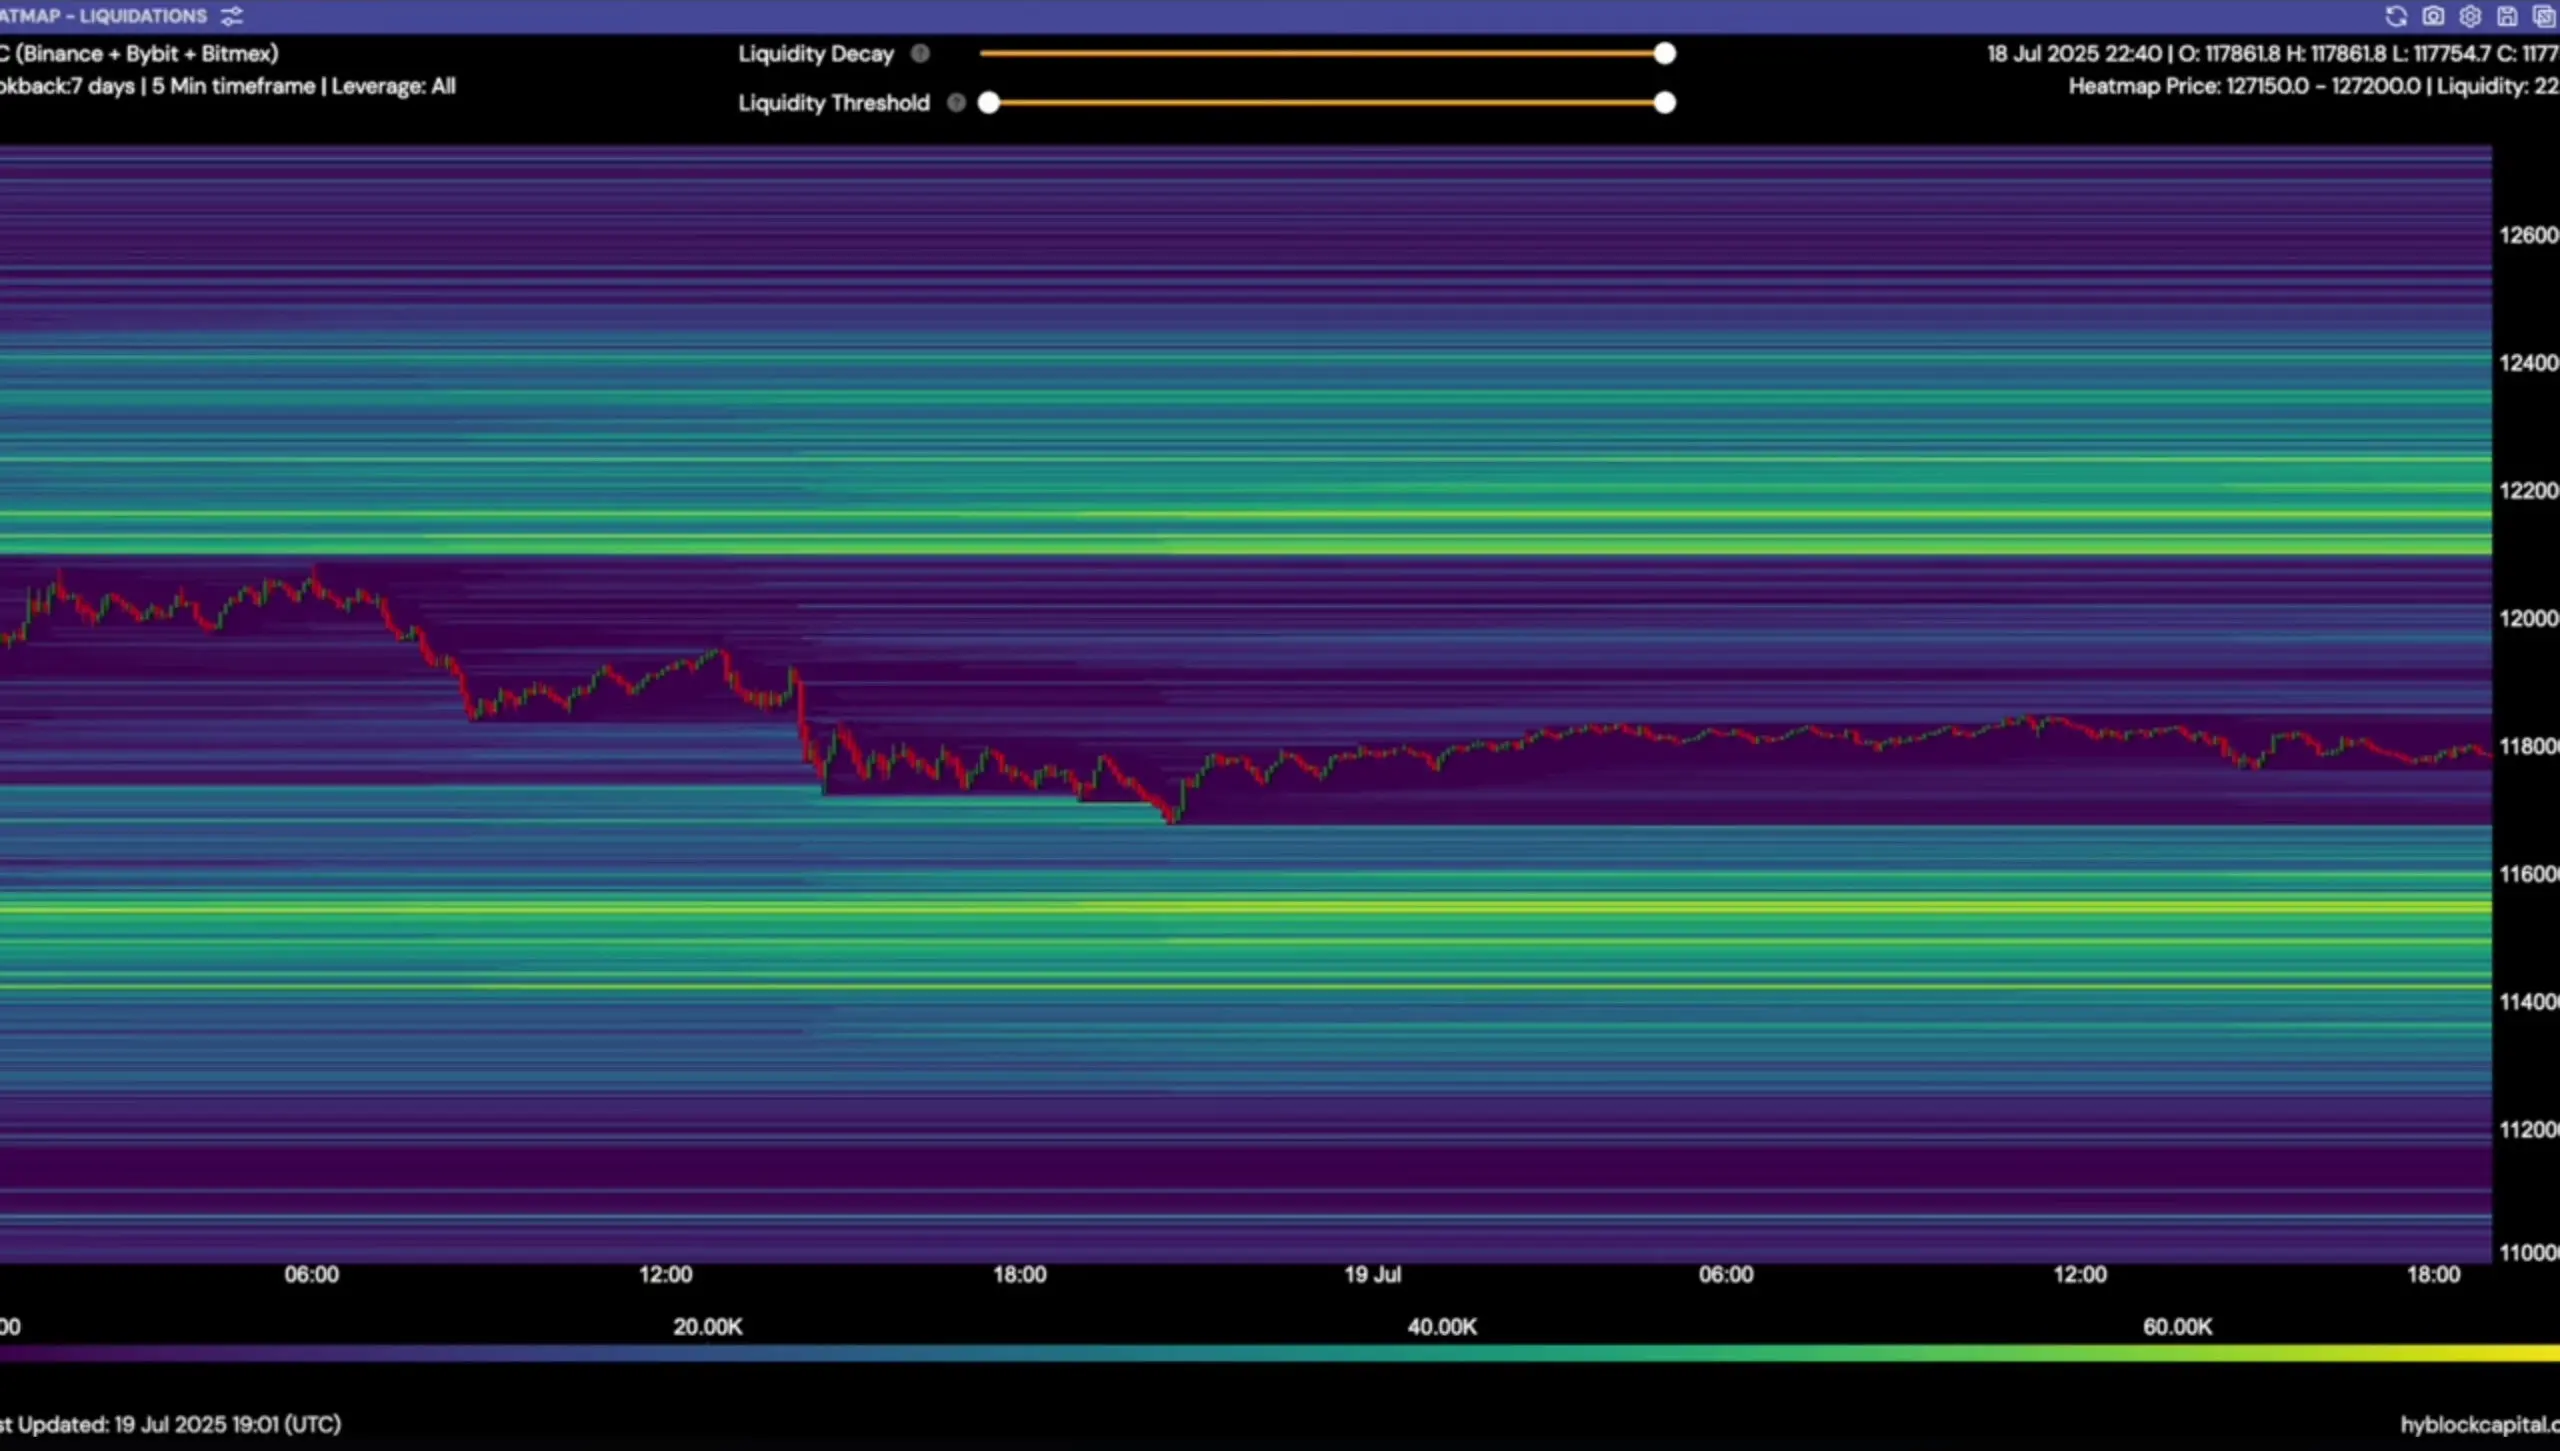
Task: Click the Leverage: All label
Action: (393, 87)
